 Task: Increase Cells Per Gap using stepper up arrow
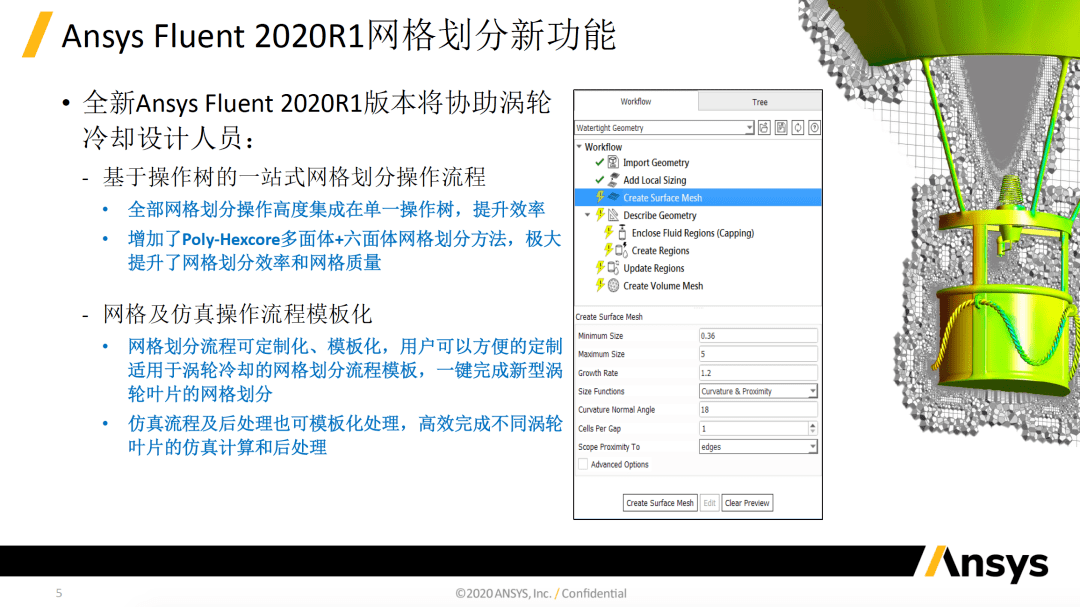pos(813,425)
